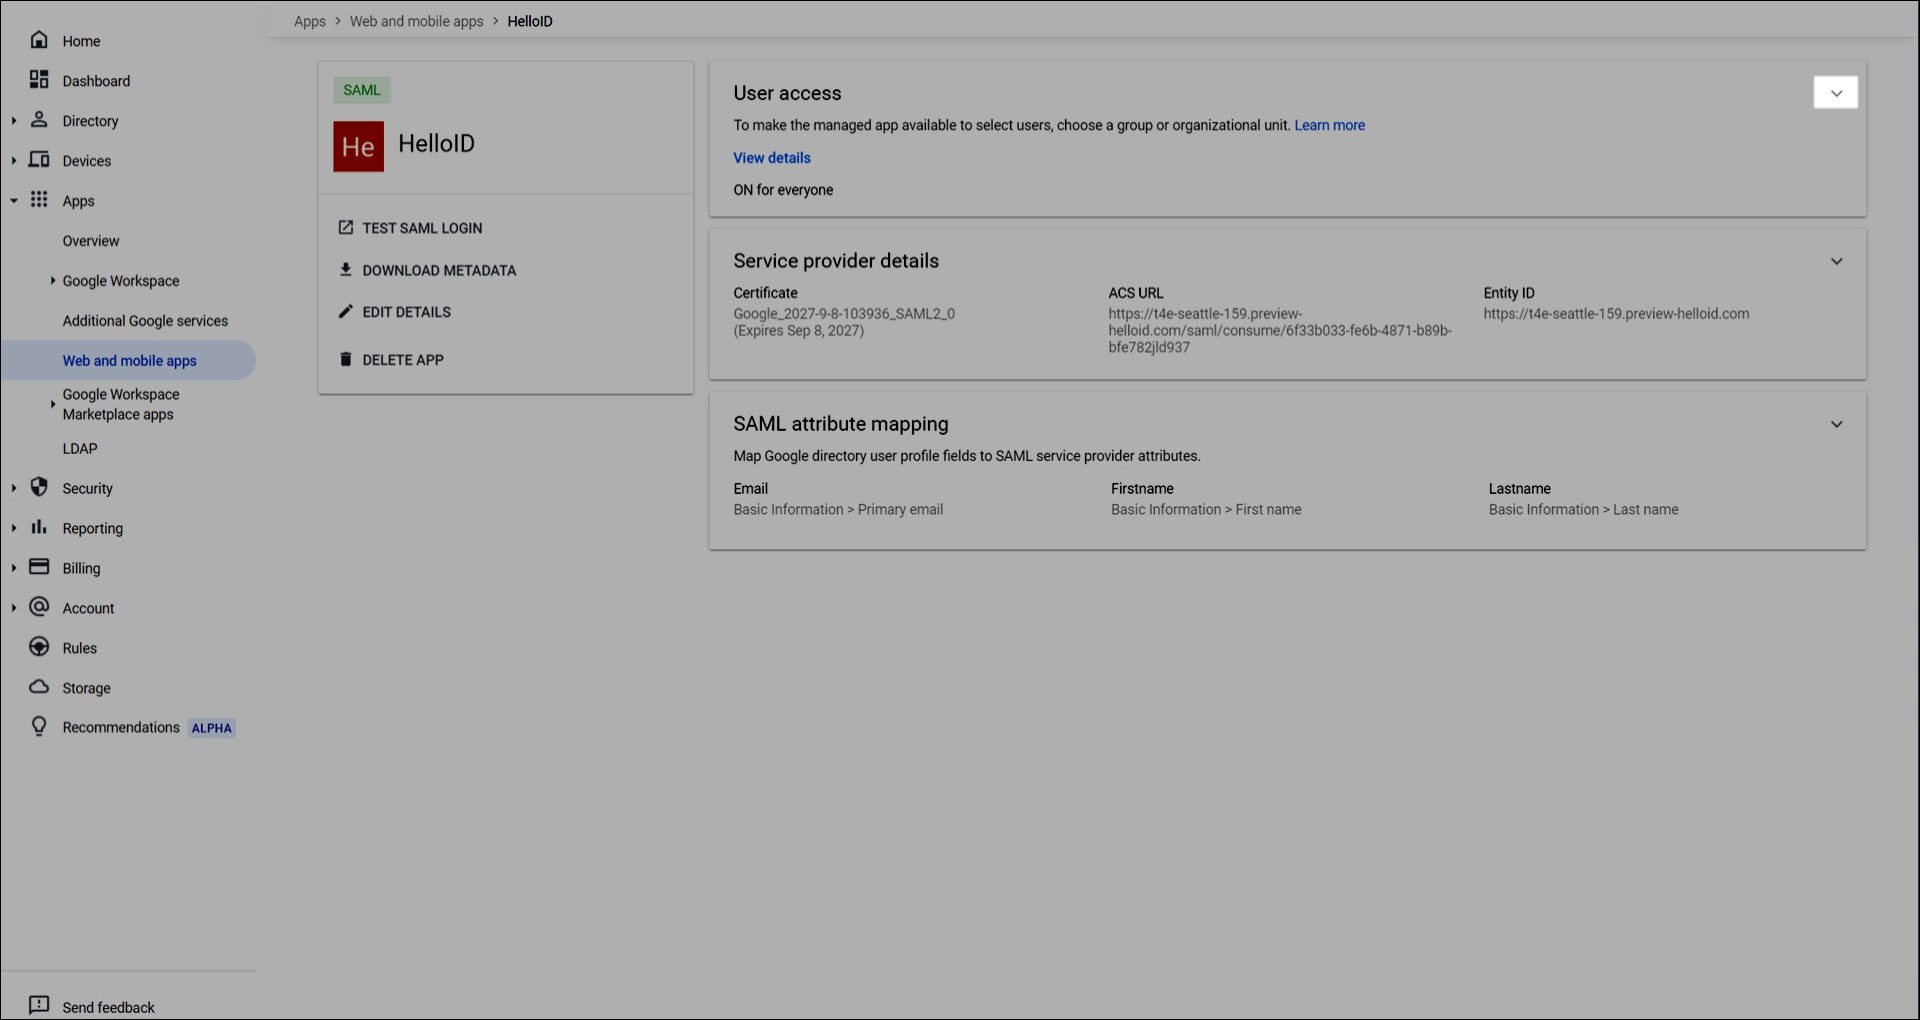Expand the Reporting section arrow
Screen dimensions: 1920x1020
[x=14, y=528]
